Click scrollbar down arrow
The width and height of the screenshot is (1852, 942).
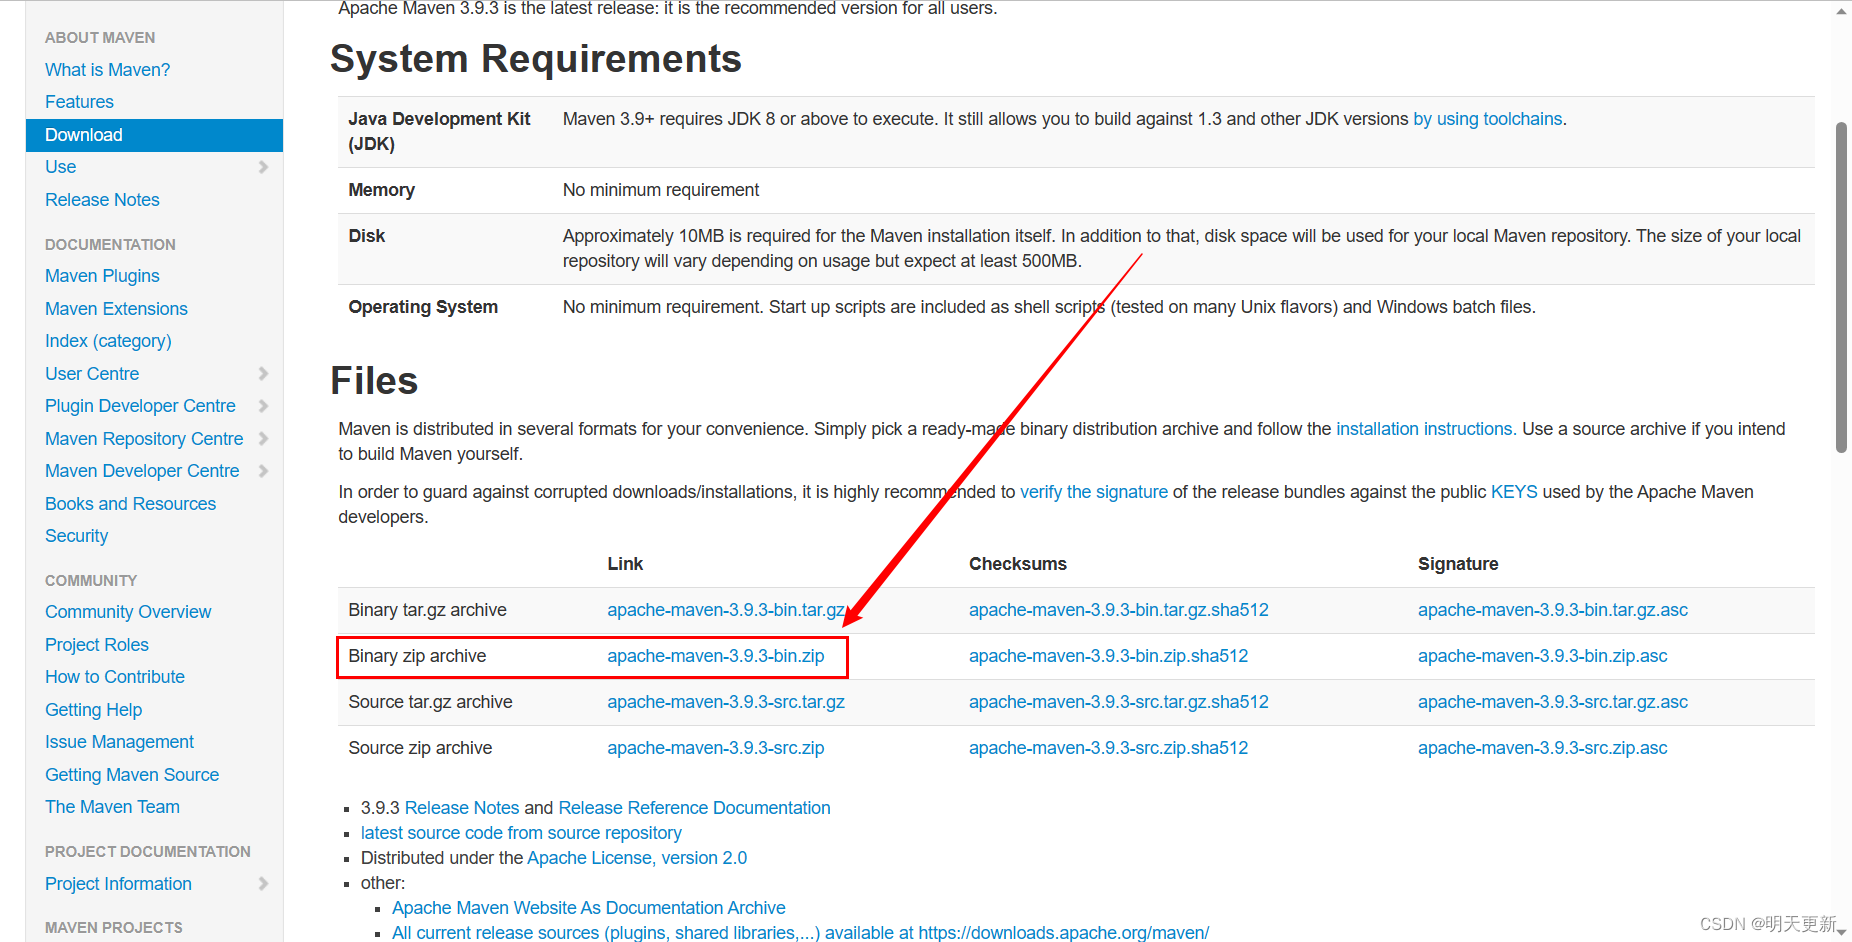1841,931
